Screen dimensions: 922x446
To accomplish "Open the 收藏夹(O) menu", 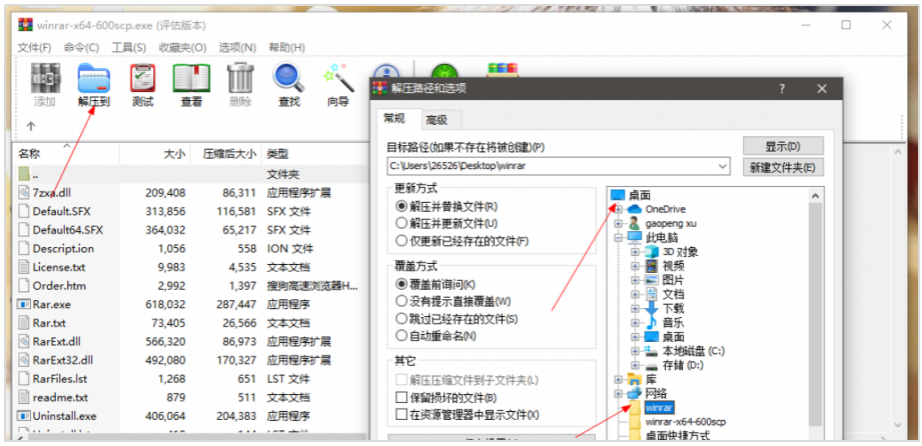I will coord(183,48).
